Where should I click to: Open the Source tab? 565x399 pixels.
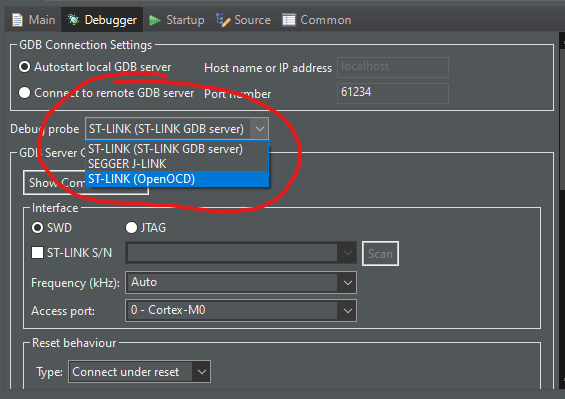point(243,20)
